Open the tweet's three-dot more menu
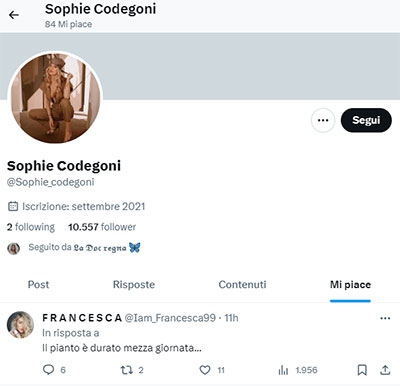400x386 pixels. click(385, 318)
